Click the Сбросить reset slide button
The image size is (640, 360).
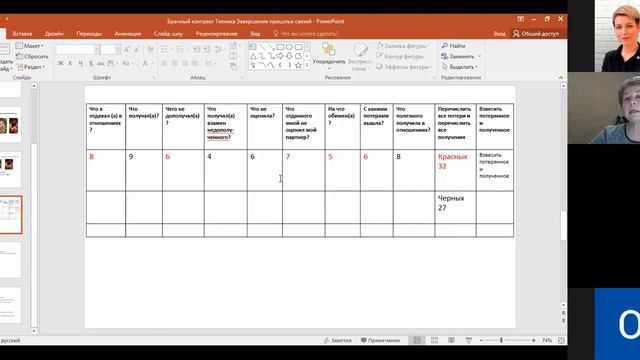32,56
